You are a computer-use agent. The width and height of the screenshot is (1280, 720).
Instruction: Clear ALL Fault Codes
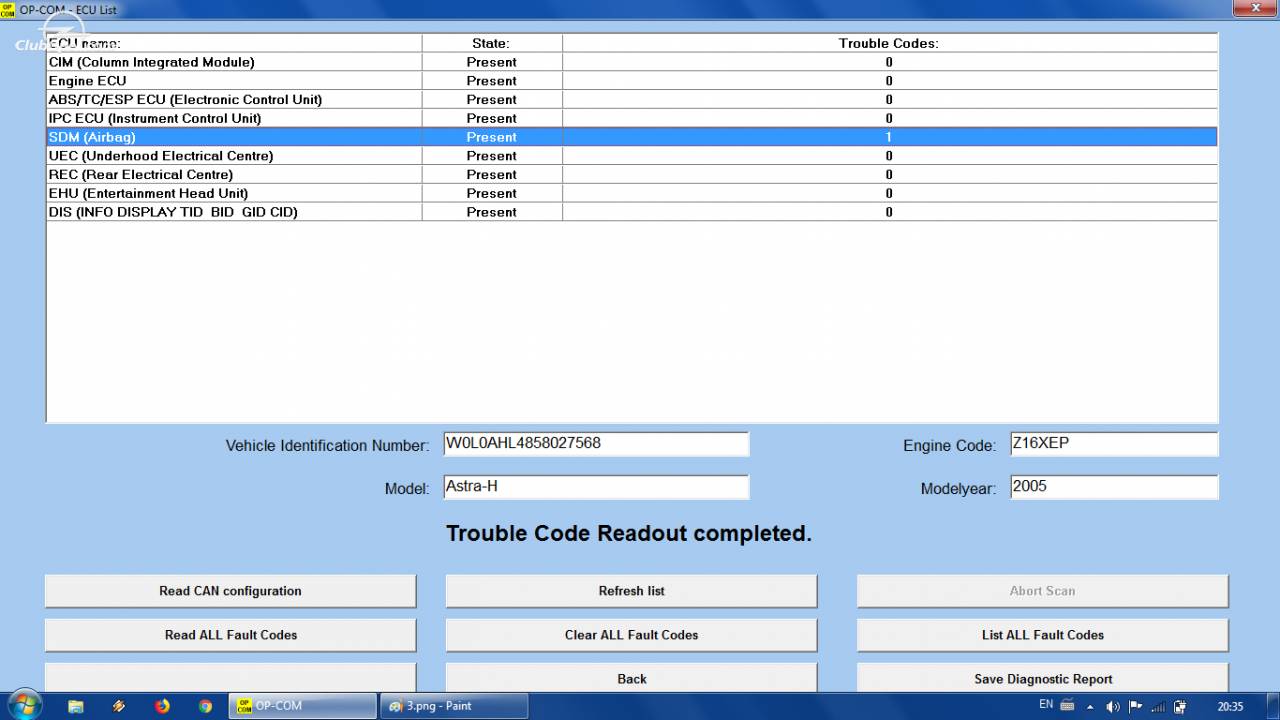click(631, 635)
